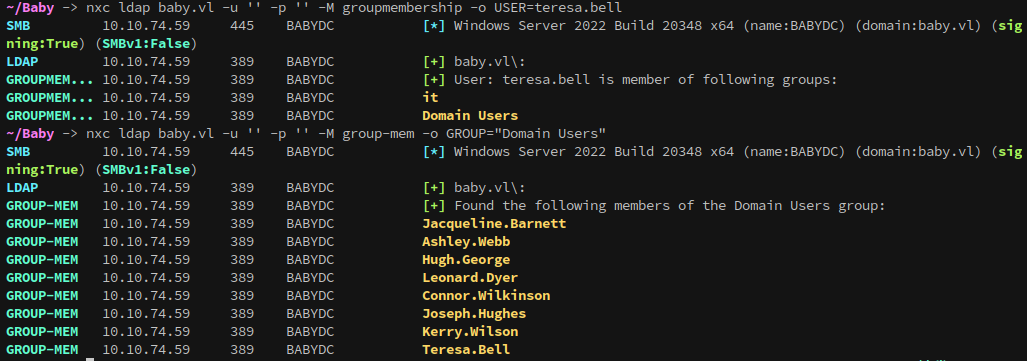The height and width of the screenshot is (361, 1027).
Task: Click the first SMB protocol label
Action: [x=18, y=26]
